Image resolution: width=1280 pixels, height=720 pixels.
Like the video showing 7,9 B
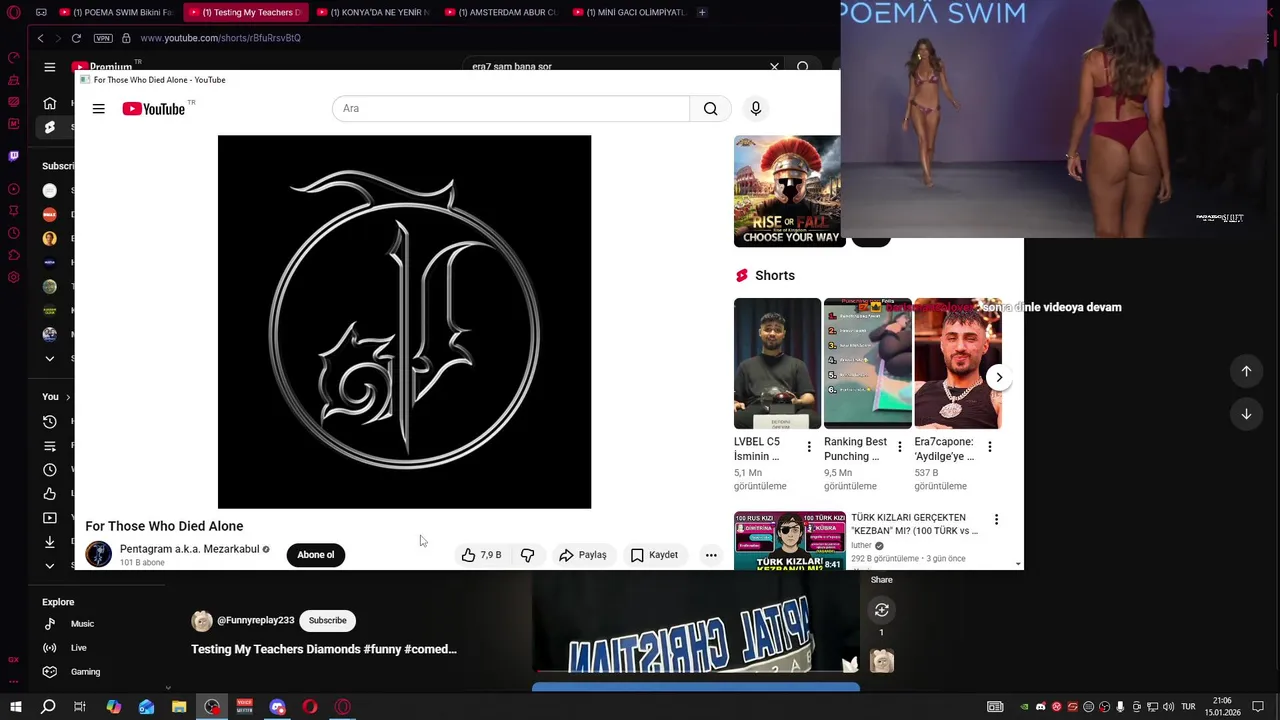click(481, 555)
